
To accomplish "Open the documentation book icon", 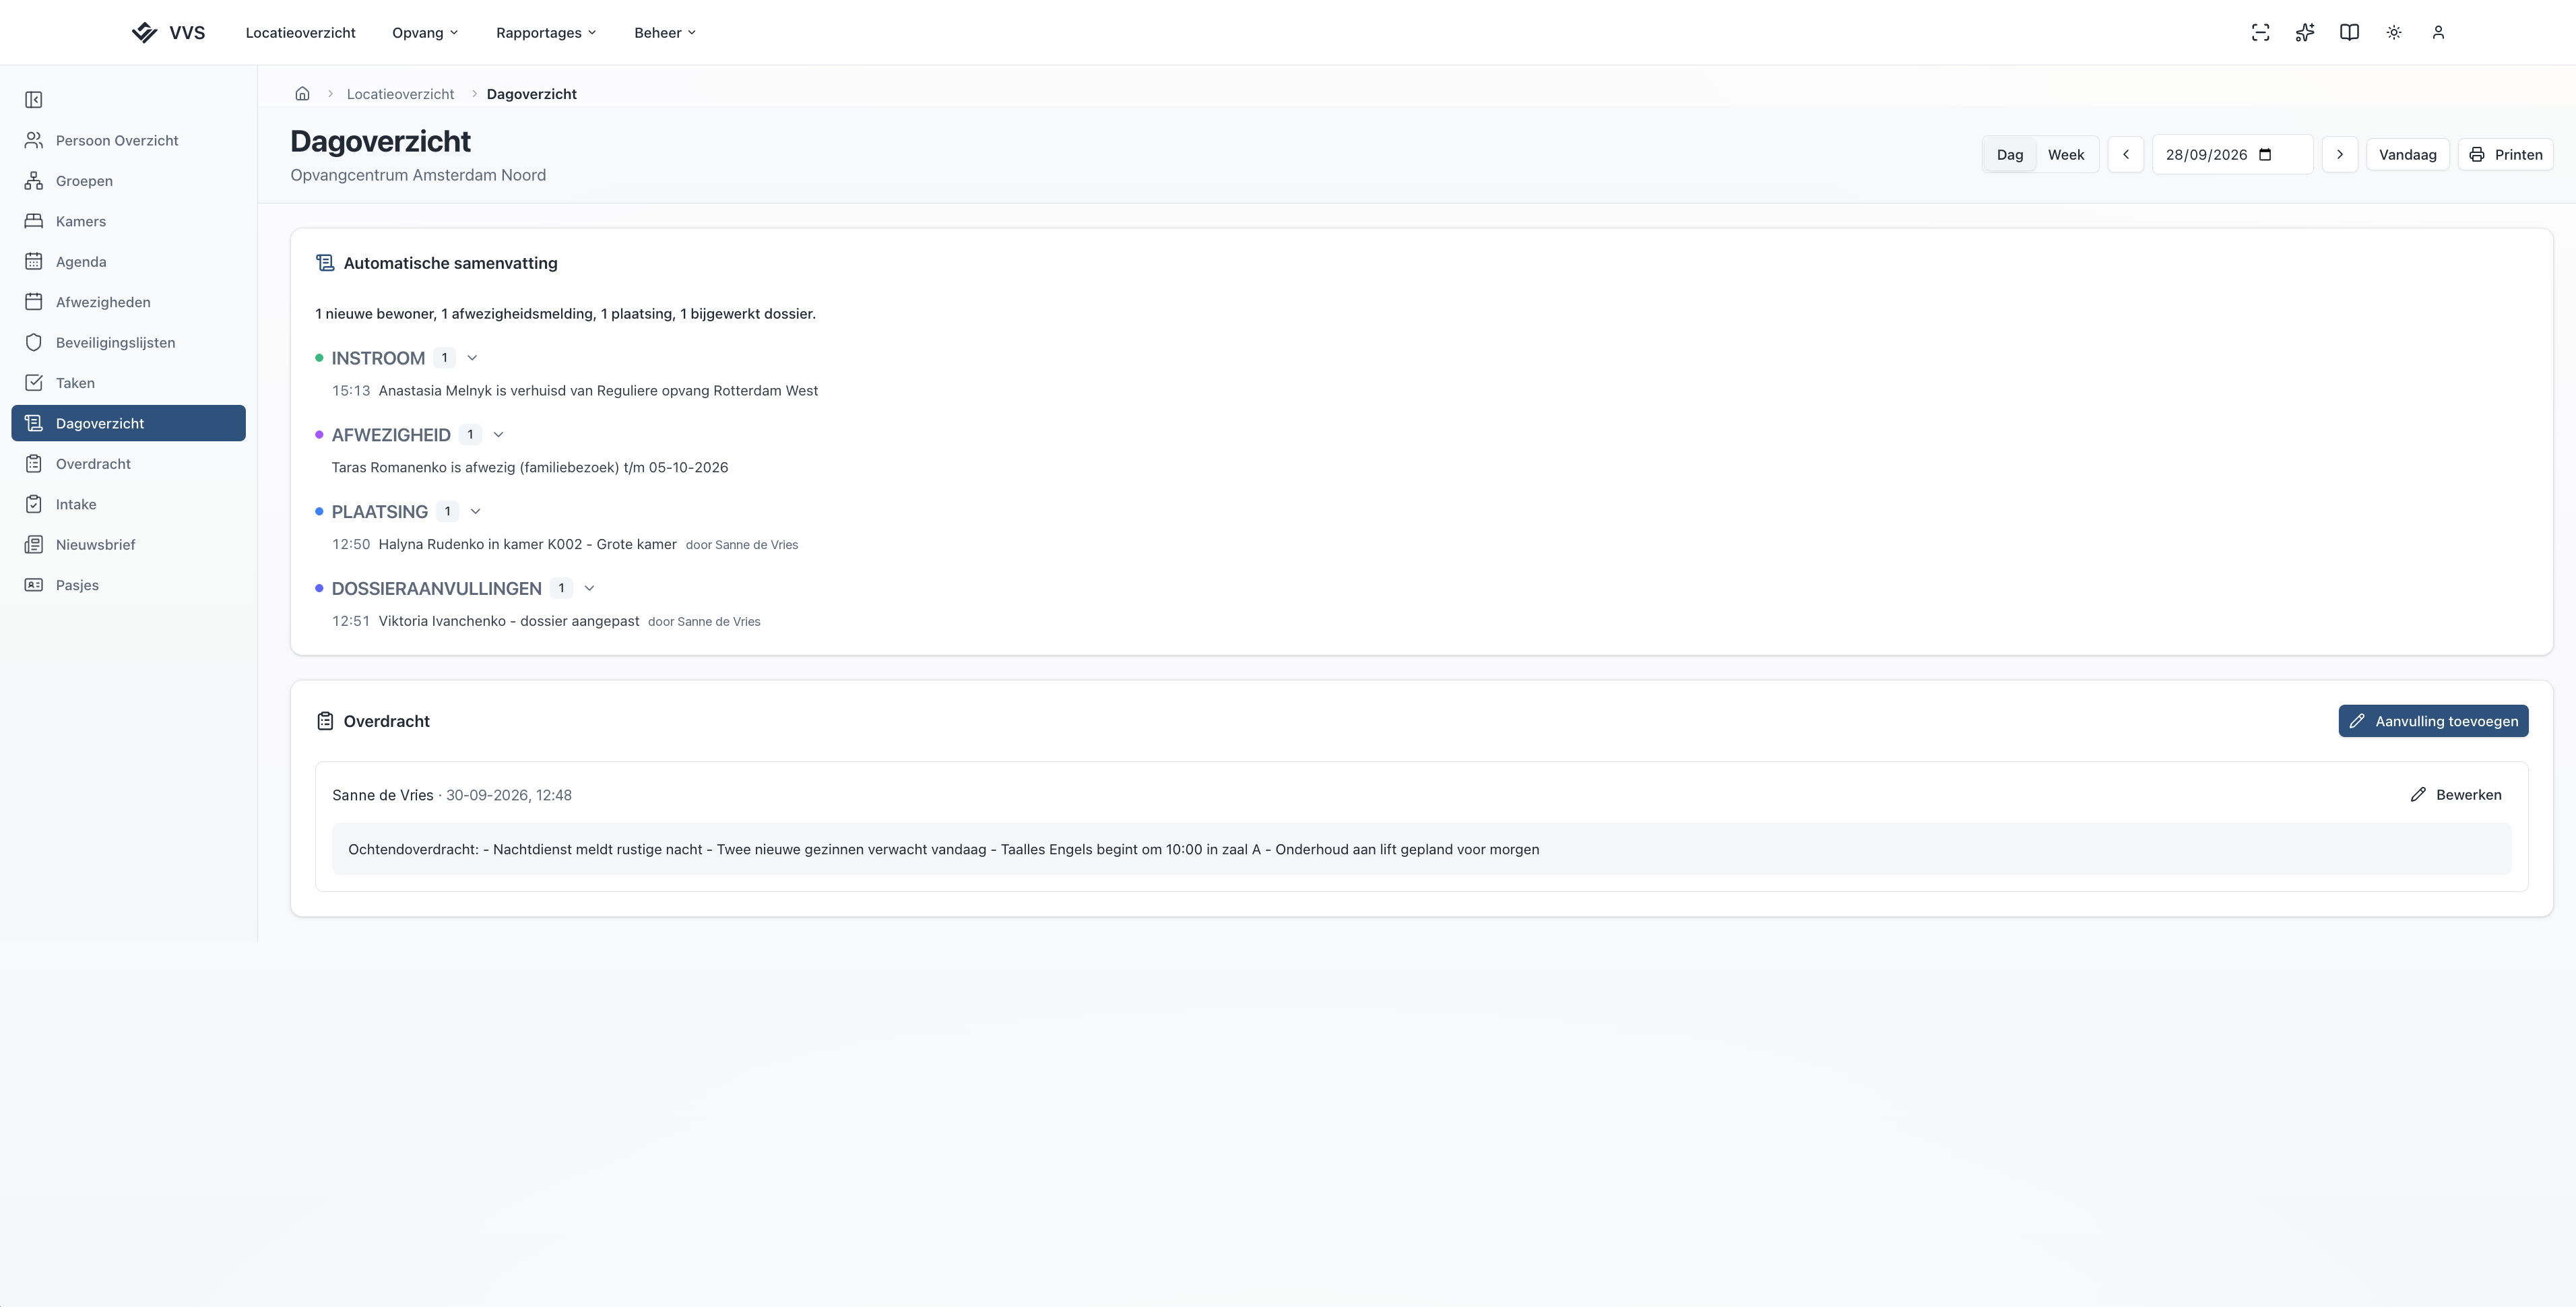I will click(2349, 33).
